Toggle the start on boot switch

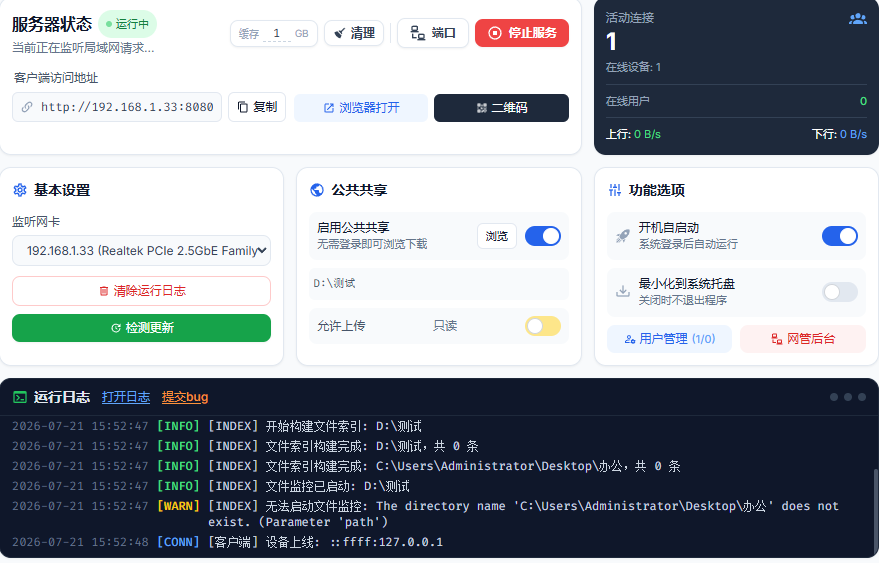click(840, 236)
